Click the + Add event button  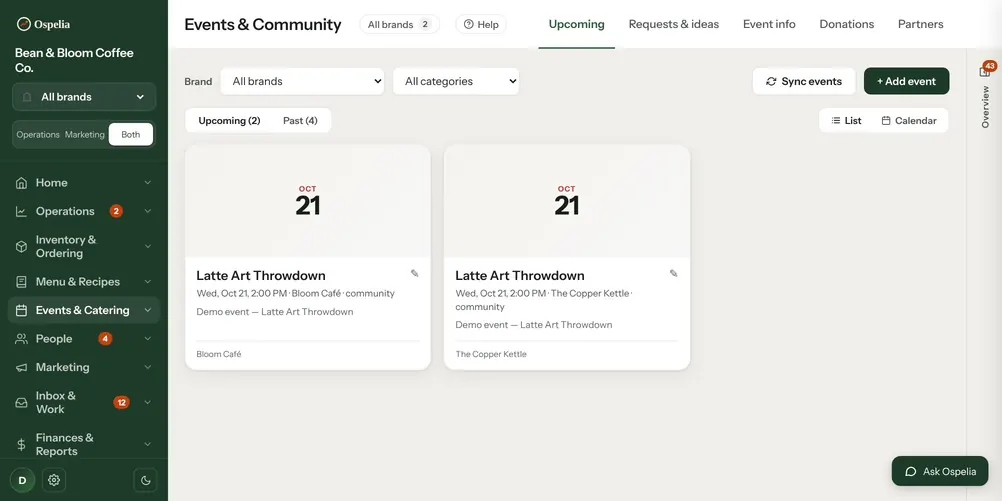[906, 81]
